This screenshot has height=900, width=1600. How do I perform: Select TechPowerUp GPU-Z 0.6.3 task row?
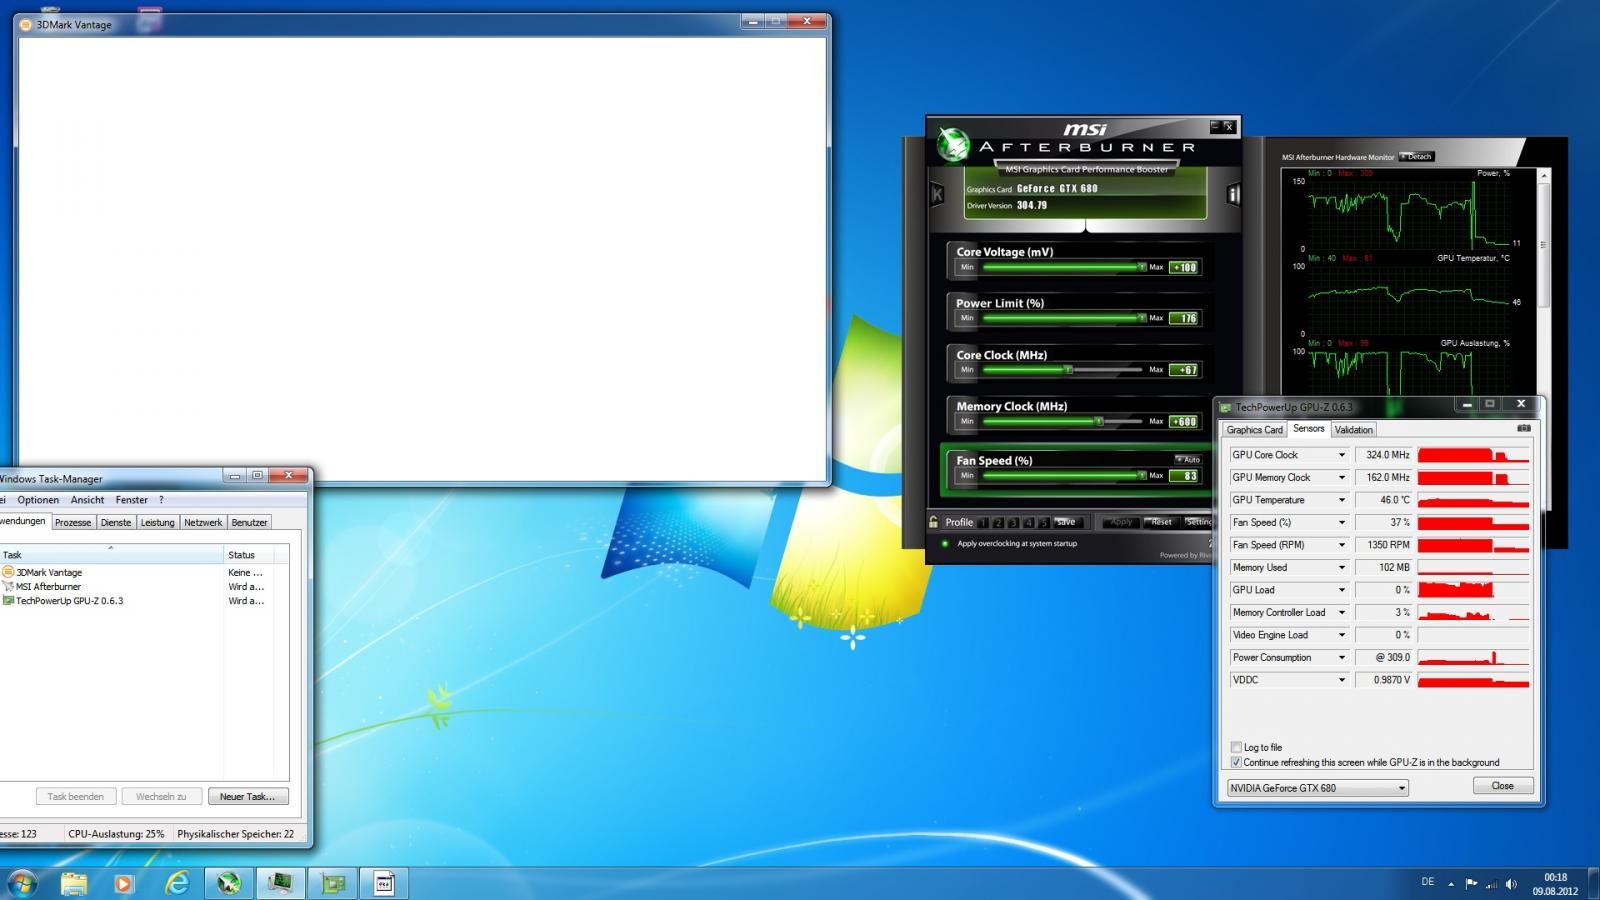click(x=110, y=601)
